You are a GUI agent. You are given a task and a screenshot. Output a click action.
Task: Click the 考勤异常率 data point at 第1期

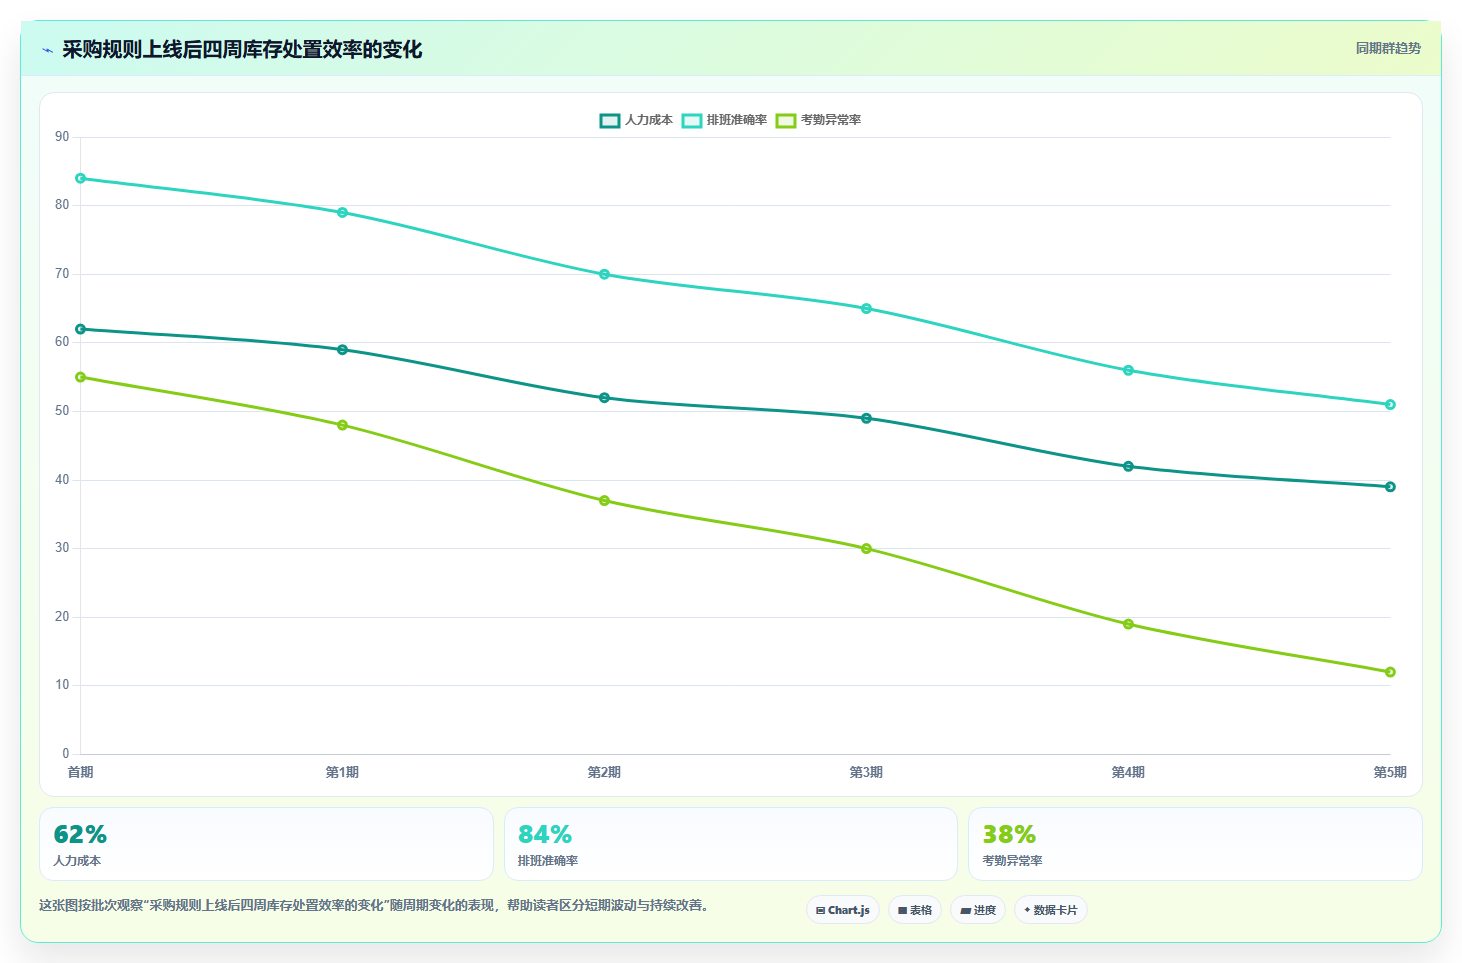(342, 425)
